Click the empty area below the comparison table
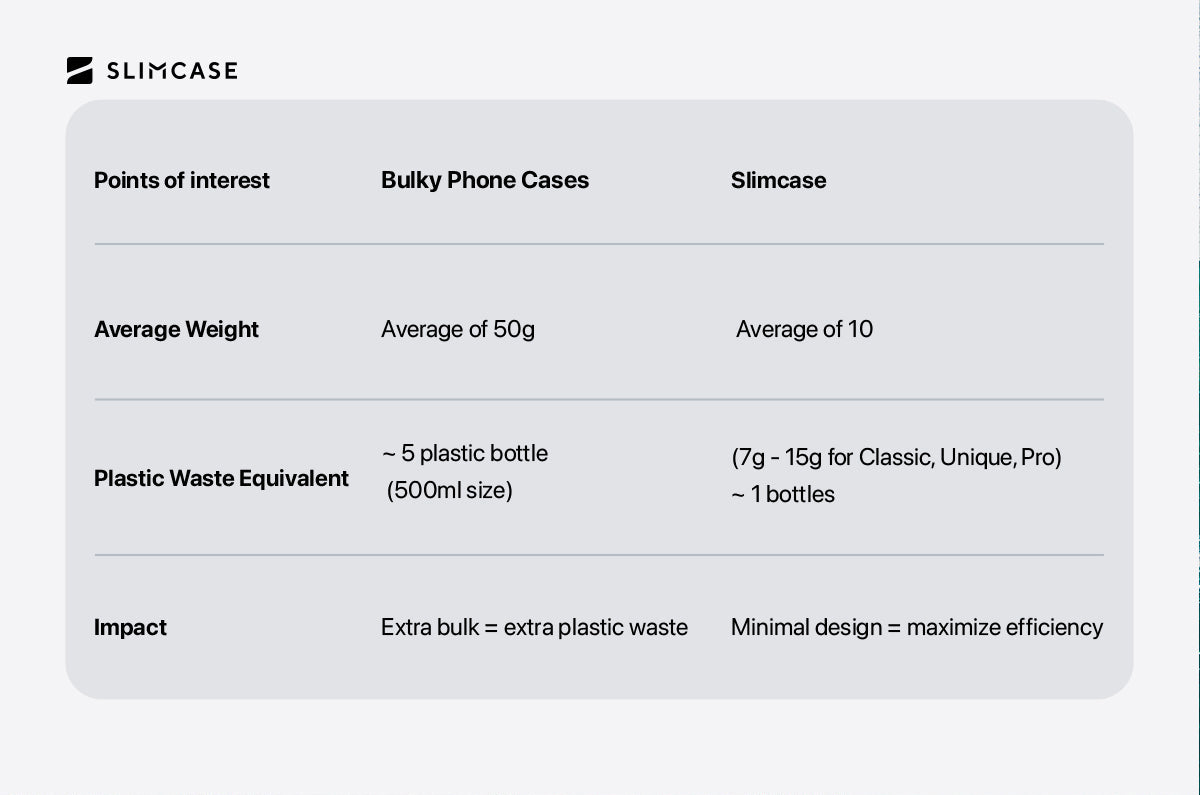1200x795 pixels. [x=599, y=745]
